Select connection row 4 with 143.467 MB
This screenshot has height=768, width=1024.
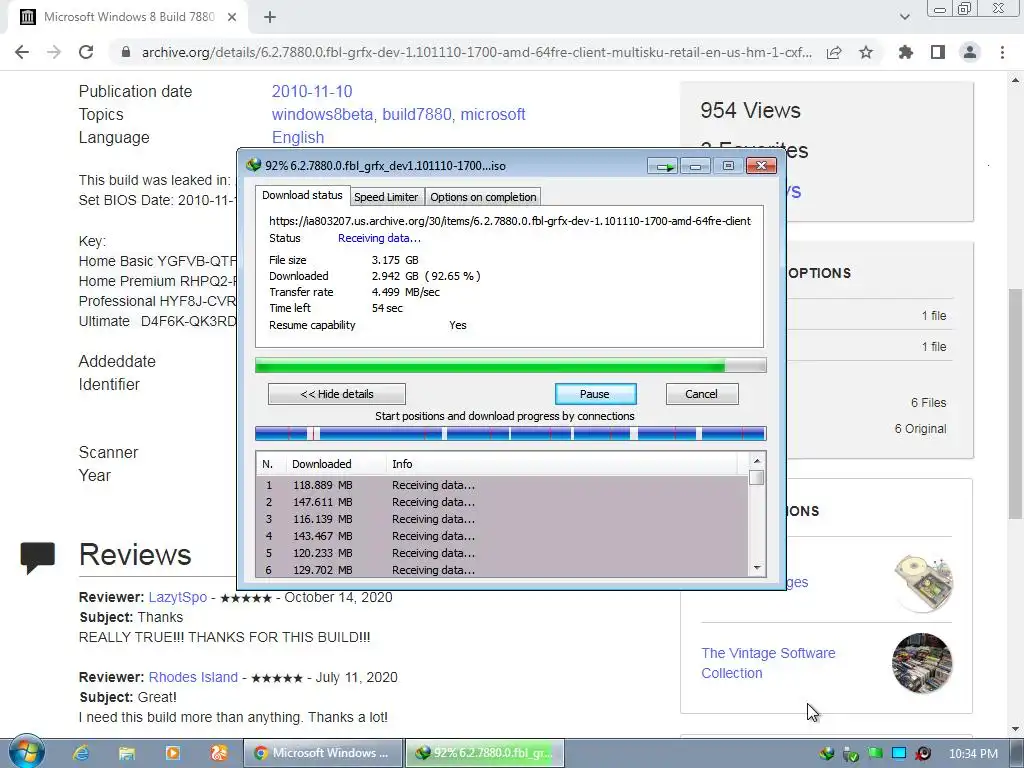coord(502,536)
